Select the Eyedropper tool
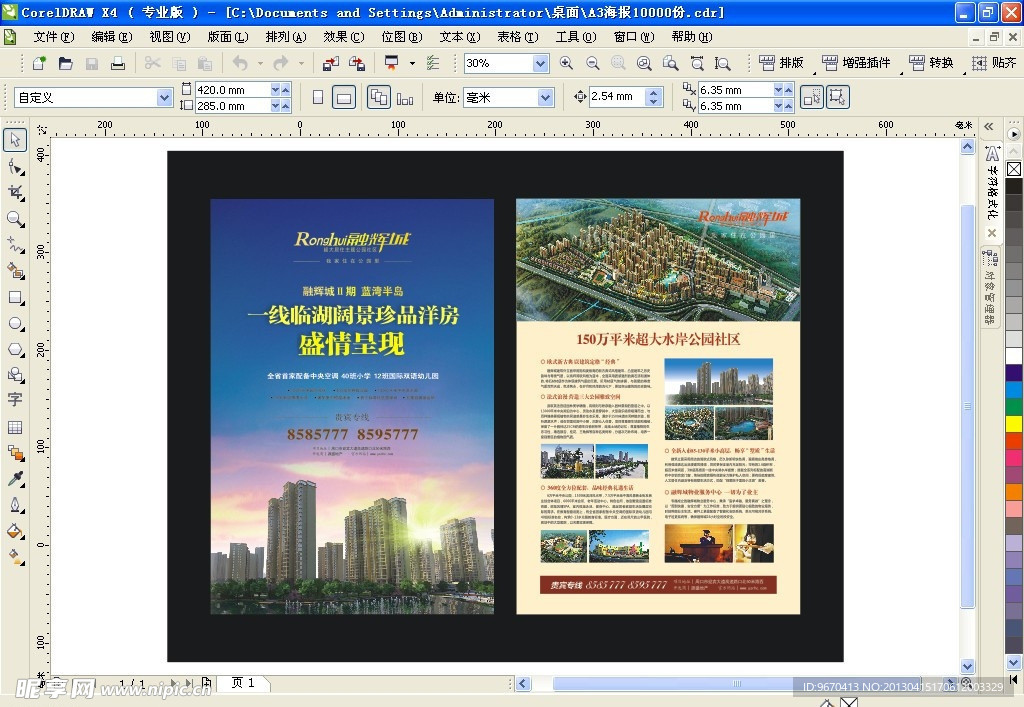Screen dimensions: 1024x707 [x=15, y=479]
